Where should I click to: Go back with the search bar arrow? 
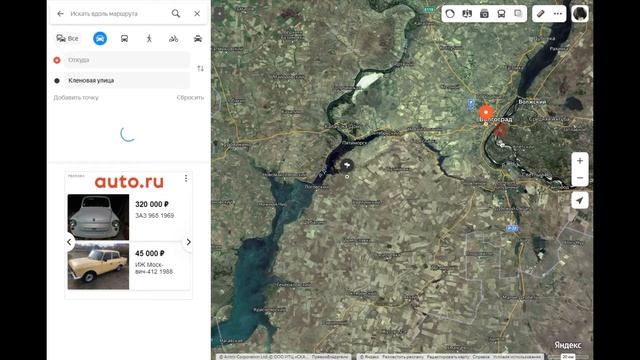(60, 14)
